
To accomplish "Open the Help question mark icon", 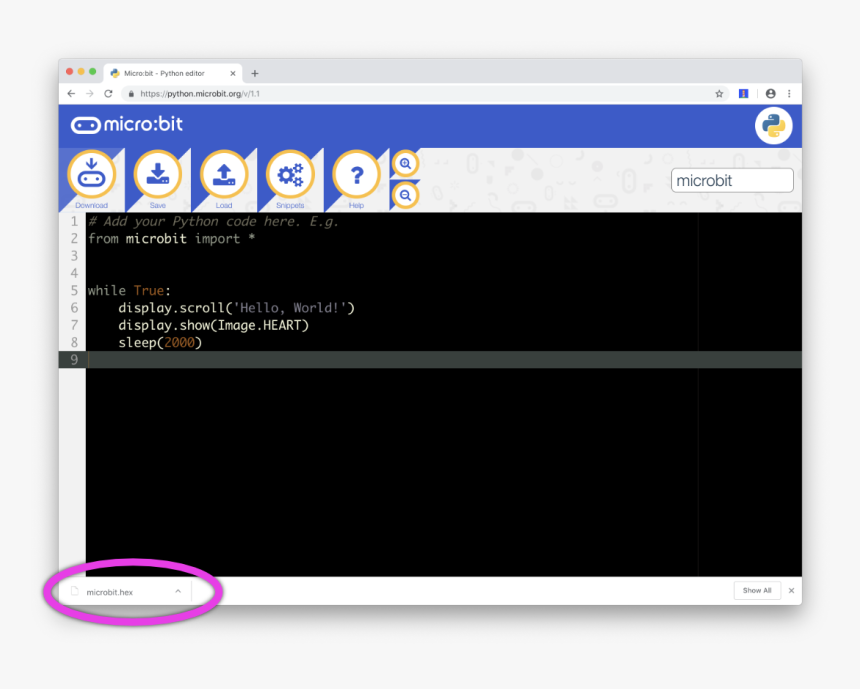I will (x=356, y=176).
